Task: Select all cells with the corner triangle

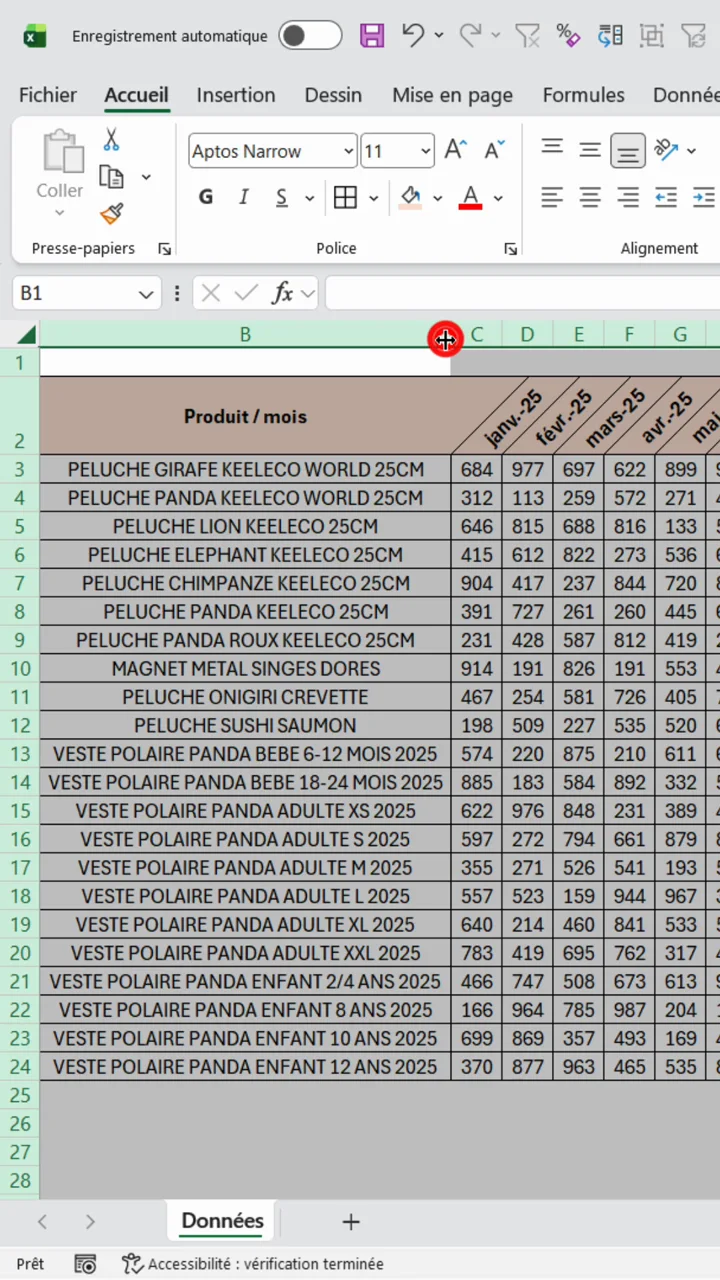Action: pyautogui.click(x=26, y=334)
